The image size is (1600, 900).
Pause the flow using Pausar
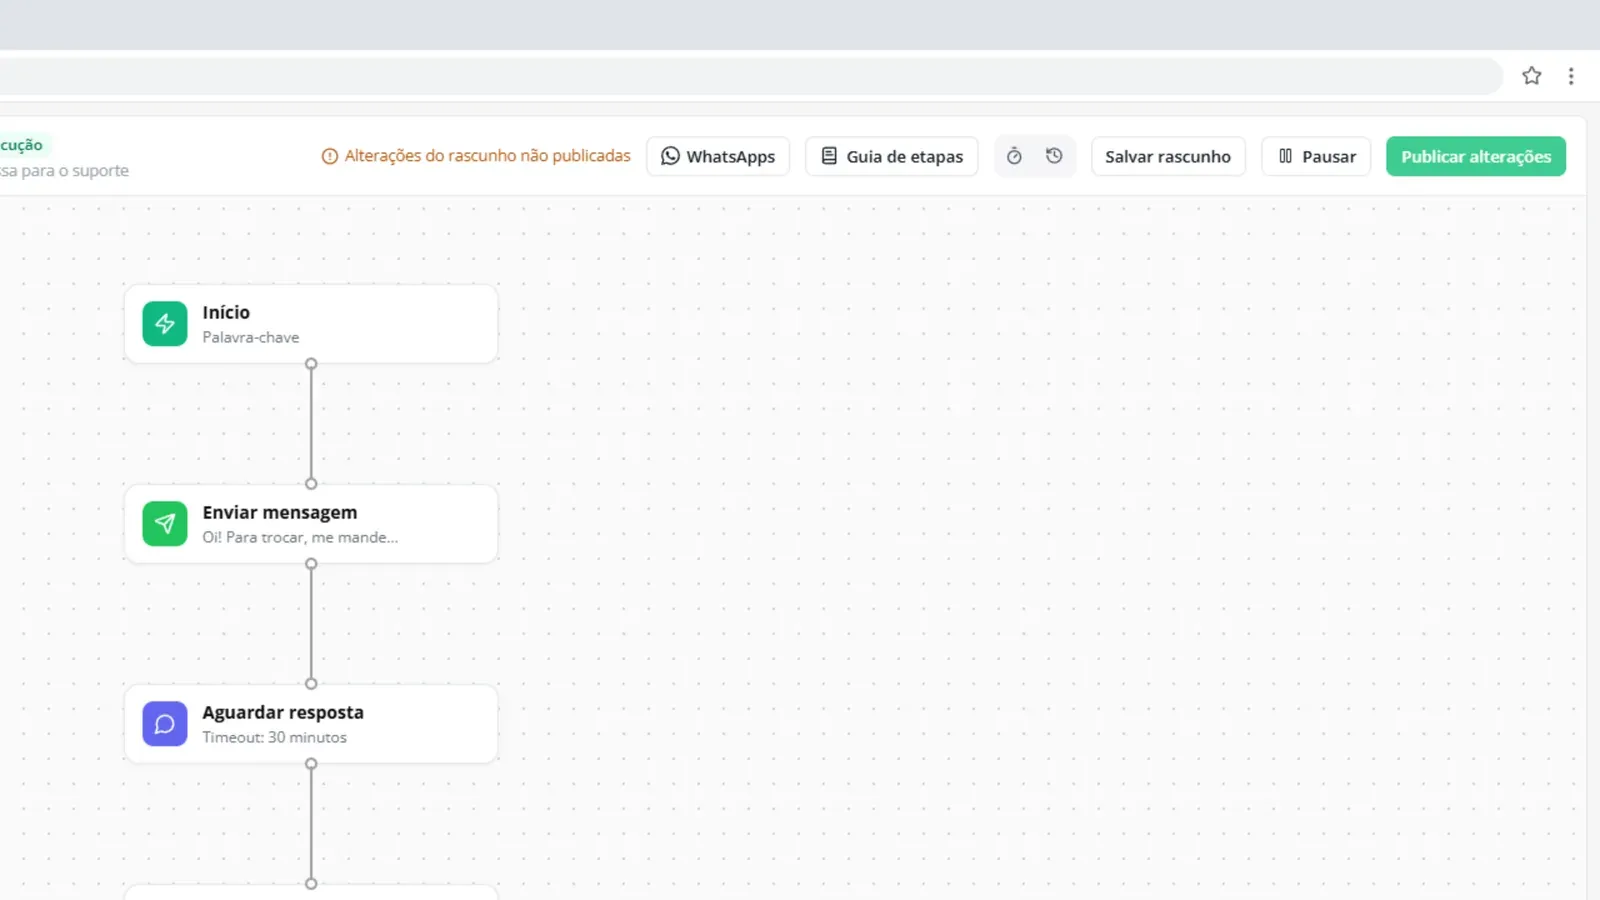(1316, 156)
